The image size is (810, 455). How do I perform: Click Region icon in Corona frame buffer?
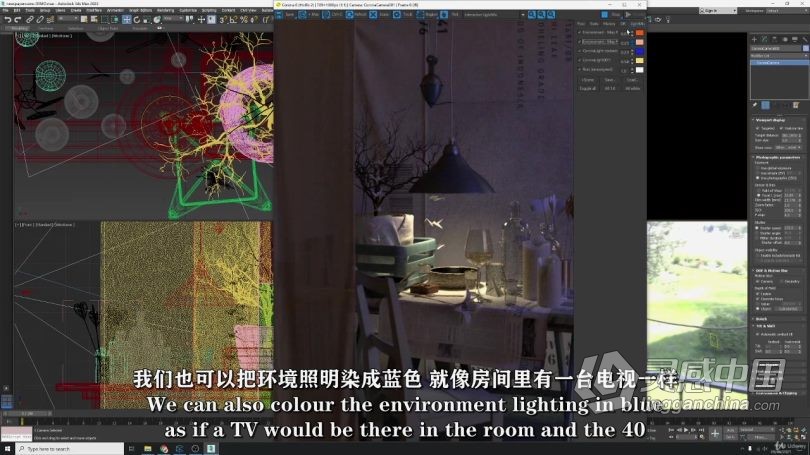tap(420, 14)
